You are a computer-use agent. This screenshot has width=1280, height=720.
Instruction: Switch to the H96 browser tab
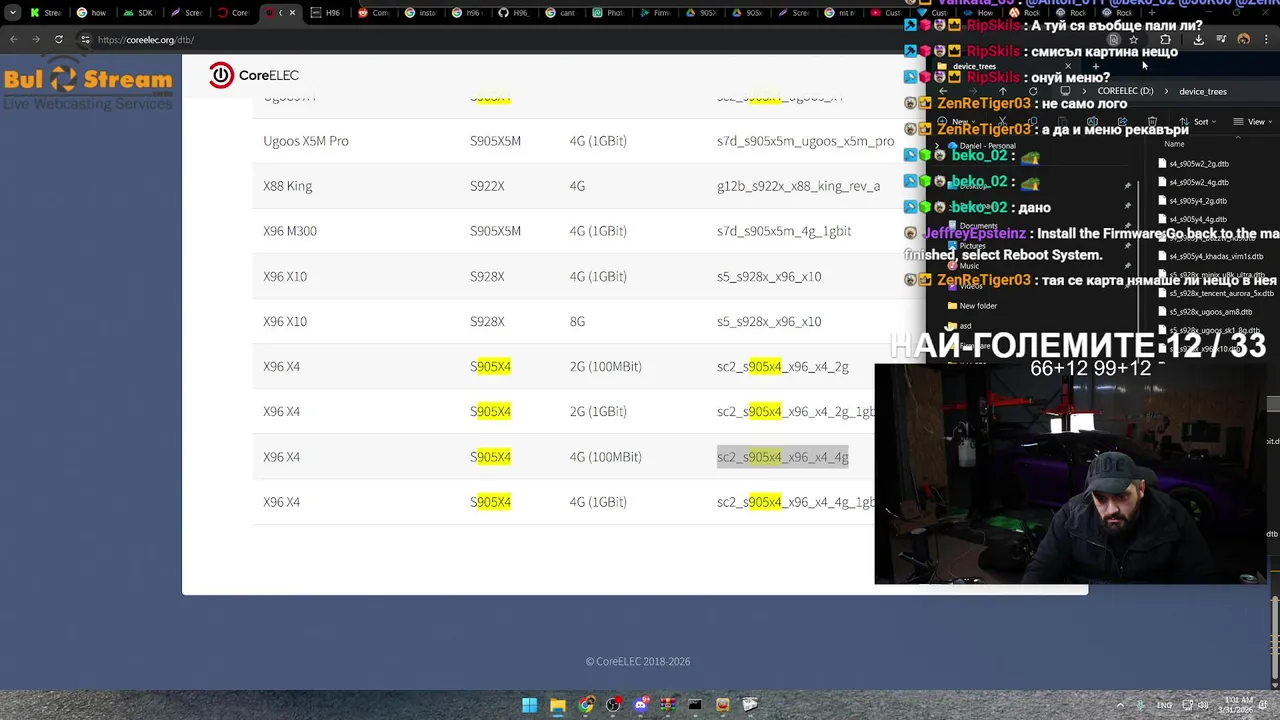pyautogui.click(x=325, y=13)
